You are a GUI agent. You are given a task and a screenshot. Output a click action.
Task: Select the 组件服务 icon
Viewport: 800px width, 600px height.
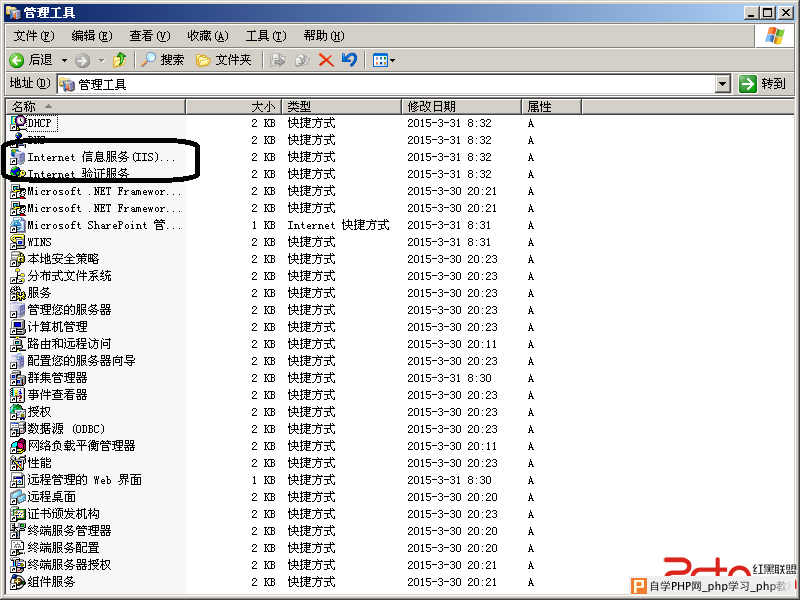(18, 581)
